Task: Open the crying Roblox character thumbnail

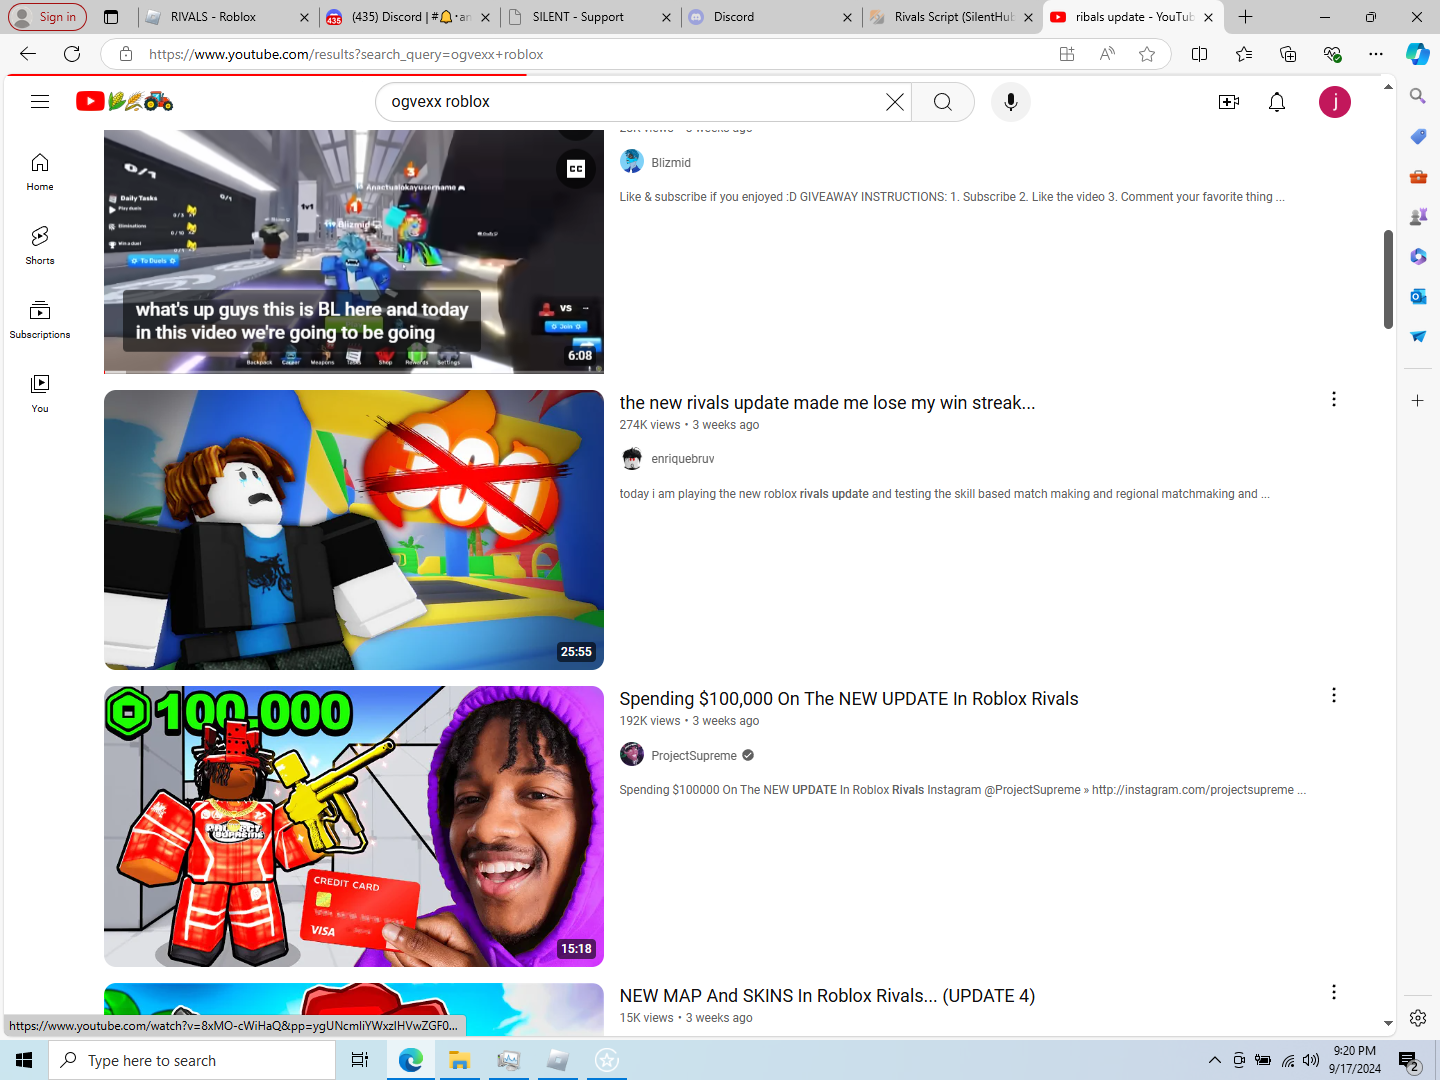Action: (x=354, y=530)
